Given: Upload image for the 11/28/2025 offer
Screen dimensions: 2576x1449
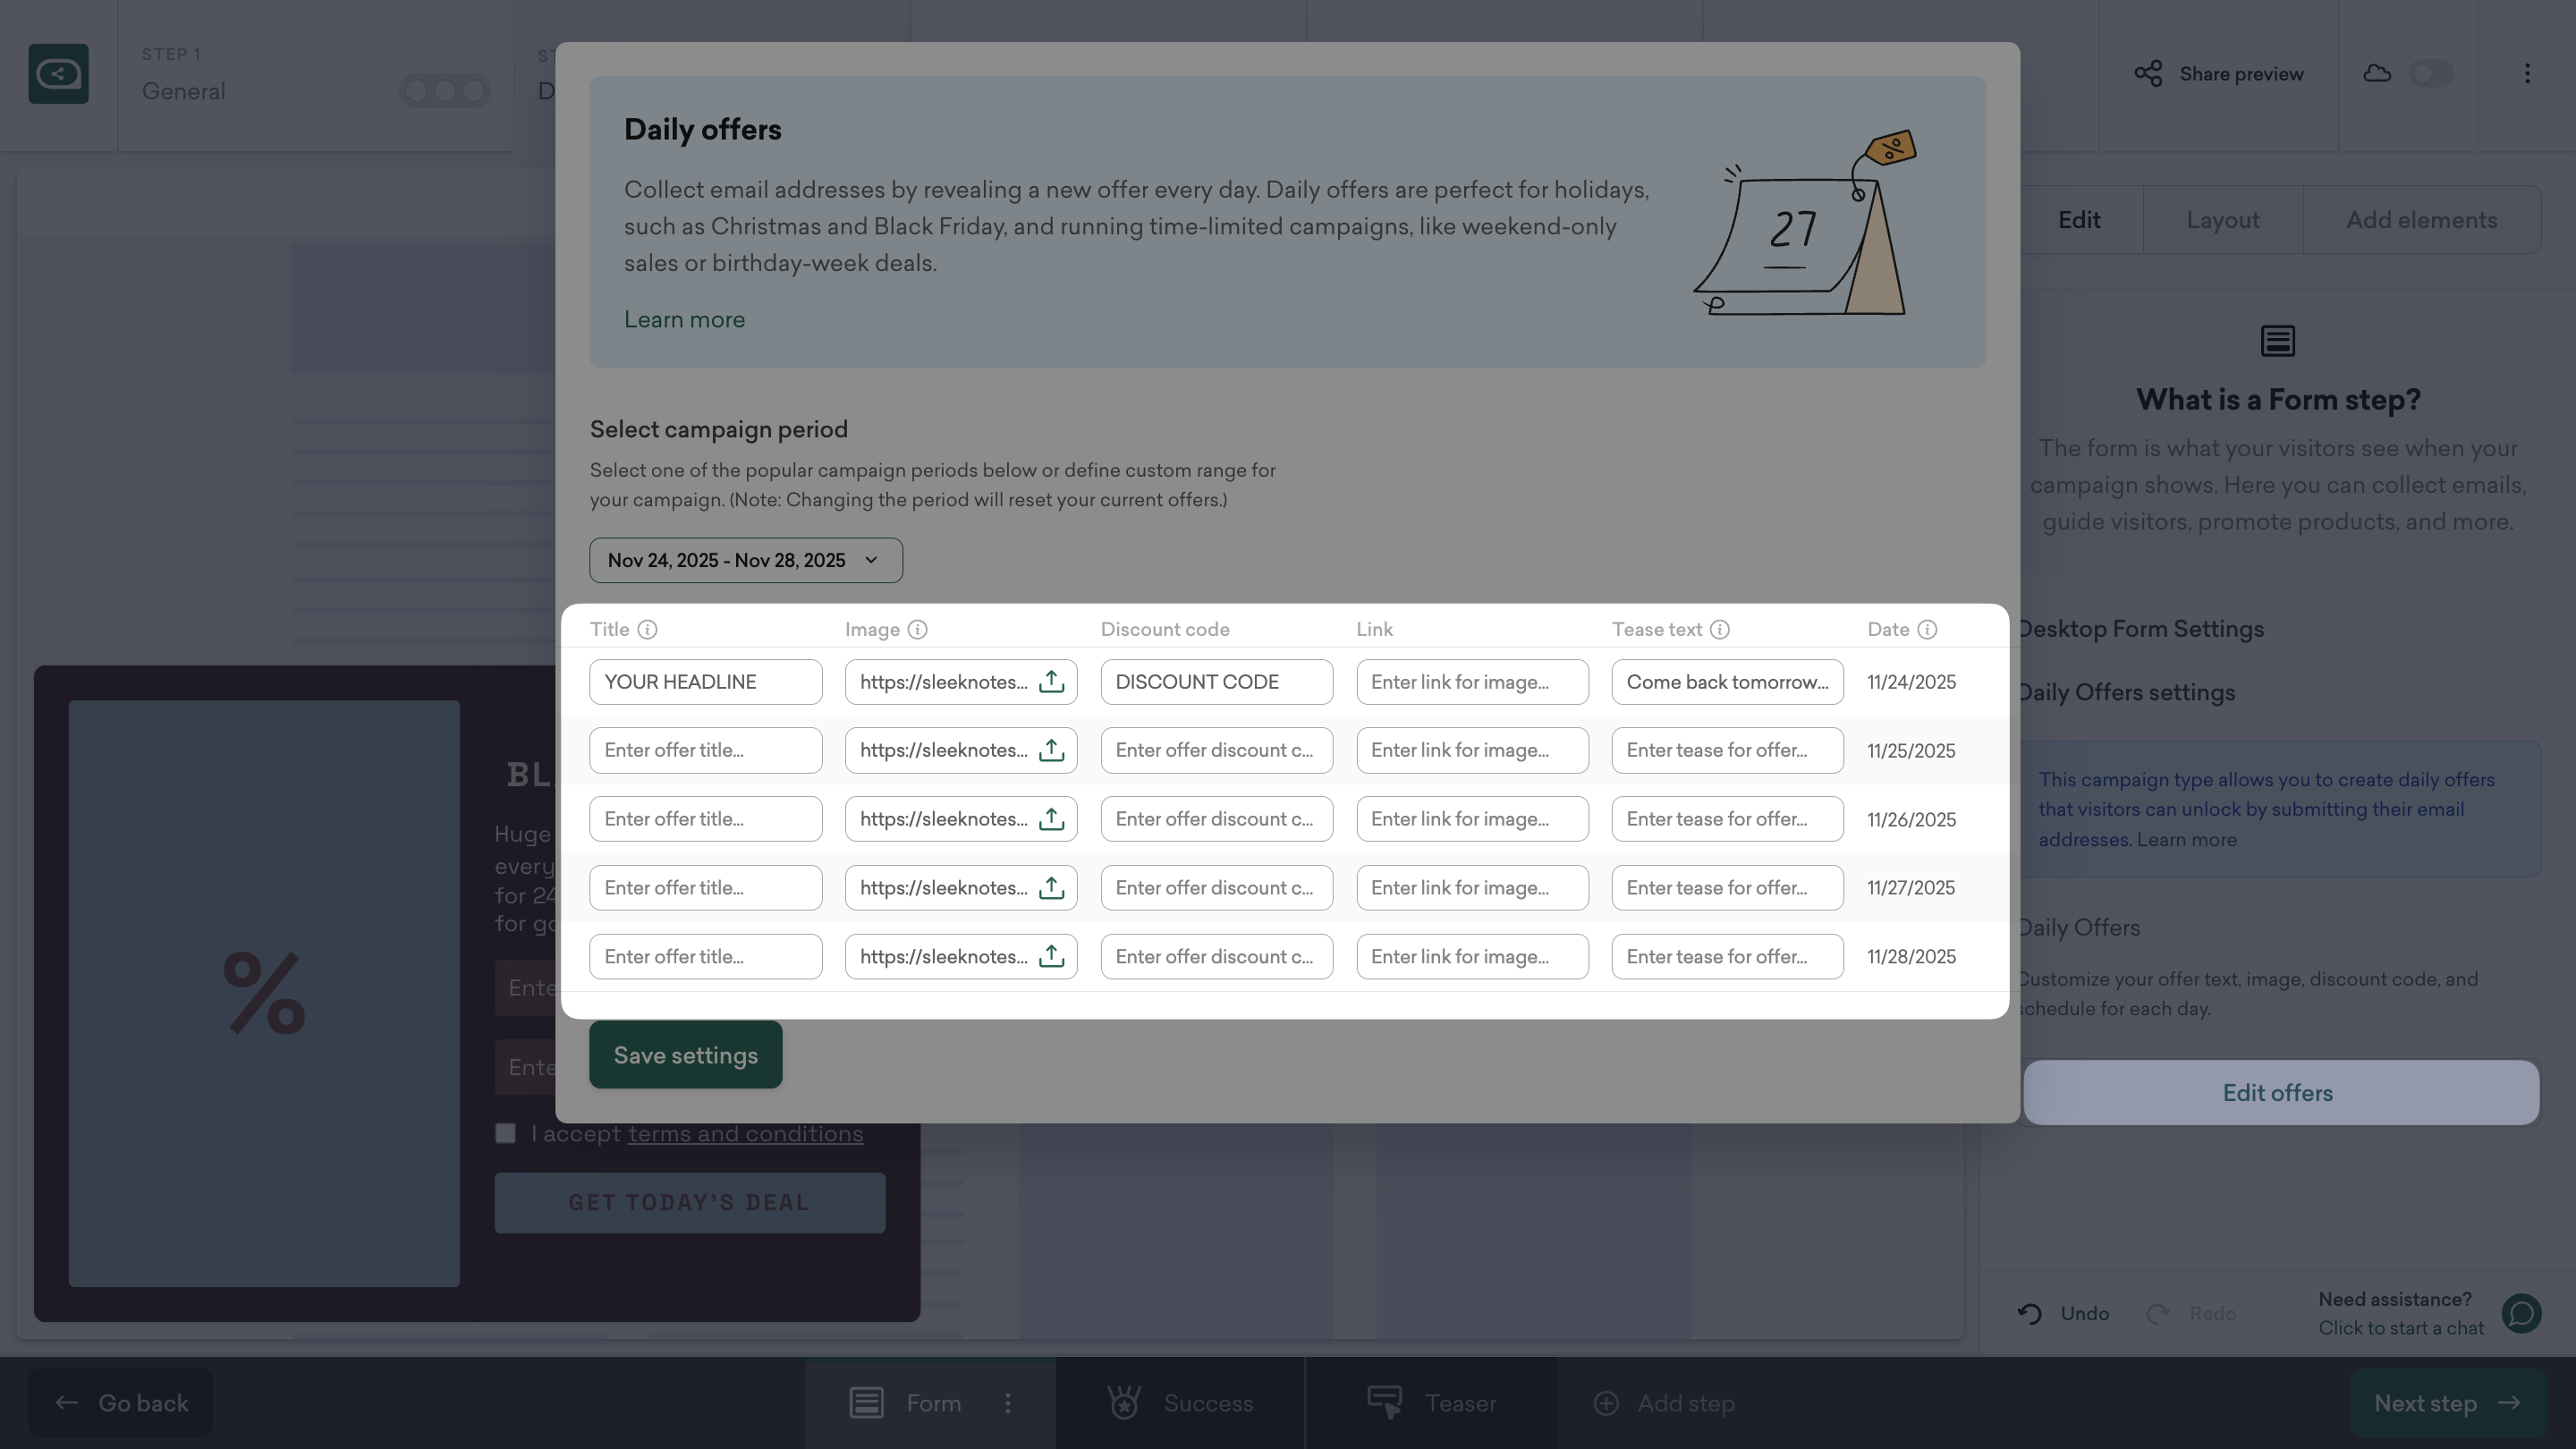Looking at the screenshot, I should pyautogui.click(x=1051, y=957).
